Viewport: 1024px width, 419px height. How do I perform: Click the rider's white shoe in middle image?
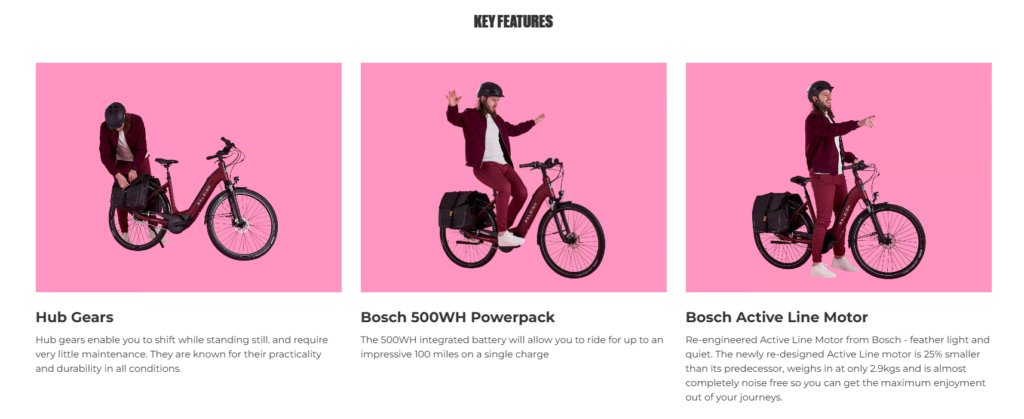point(510,239)
